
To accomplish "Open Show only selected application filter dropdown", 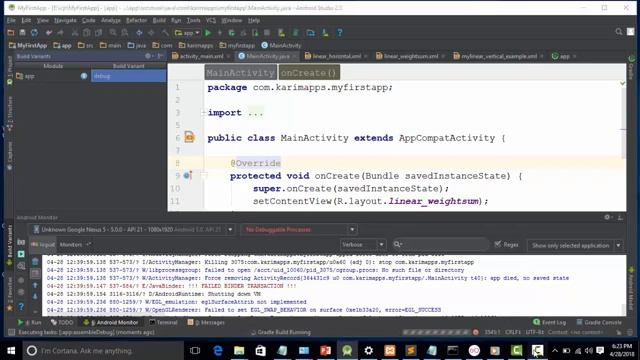I will 575,245.
